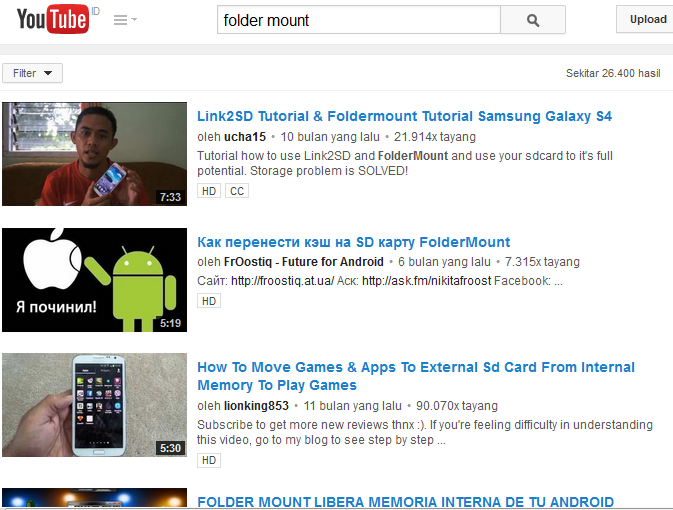673x510 pixels.
Task: Open the 'Я починил!' Android video thumbnail
Action: tap(94, 280)
